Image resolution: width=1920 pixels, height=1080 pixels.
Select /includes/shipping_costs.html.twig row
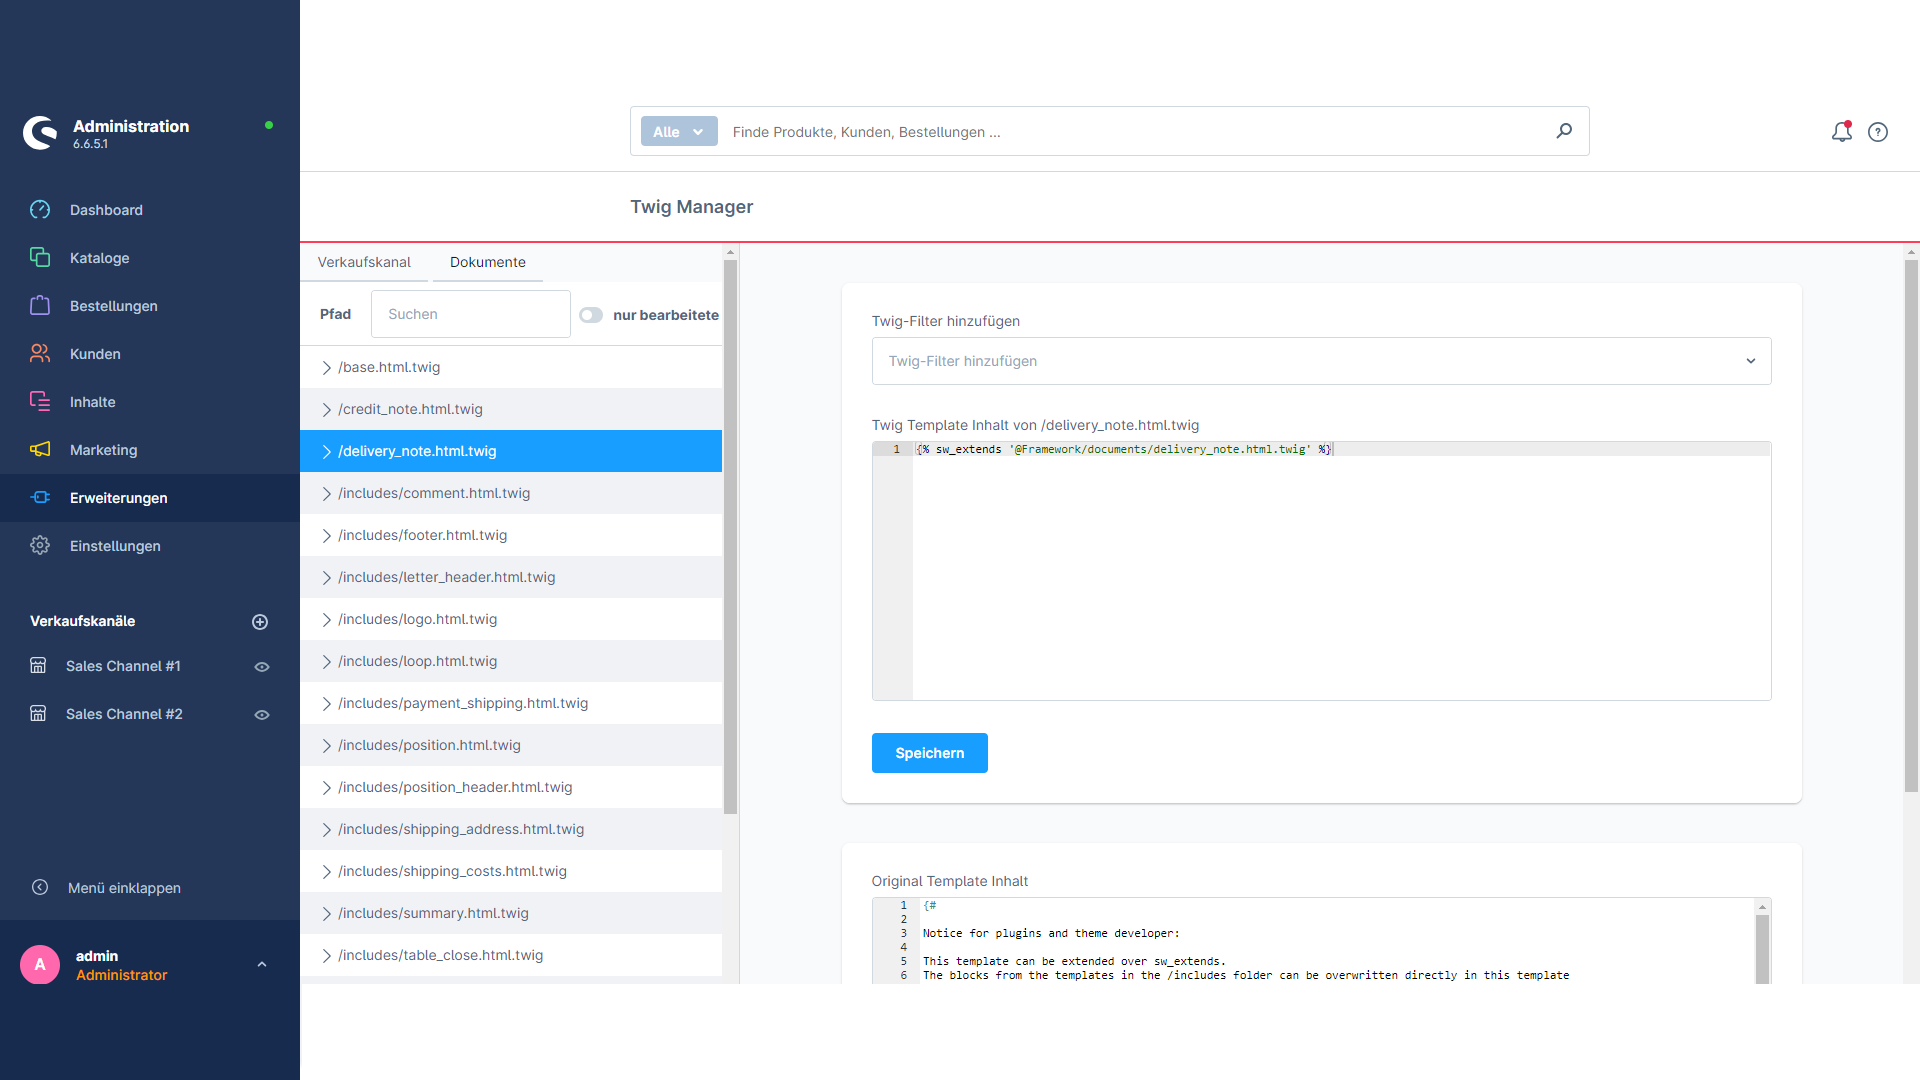point(511,871)
